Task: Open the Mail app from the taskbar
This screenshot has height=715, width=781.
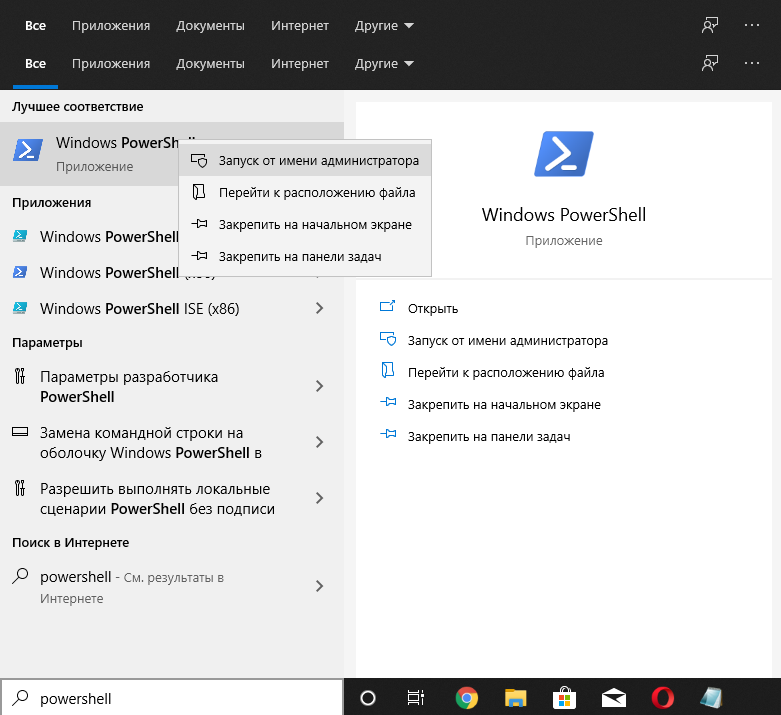Action: (x=614, y=698)
